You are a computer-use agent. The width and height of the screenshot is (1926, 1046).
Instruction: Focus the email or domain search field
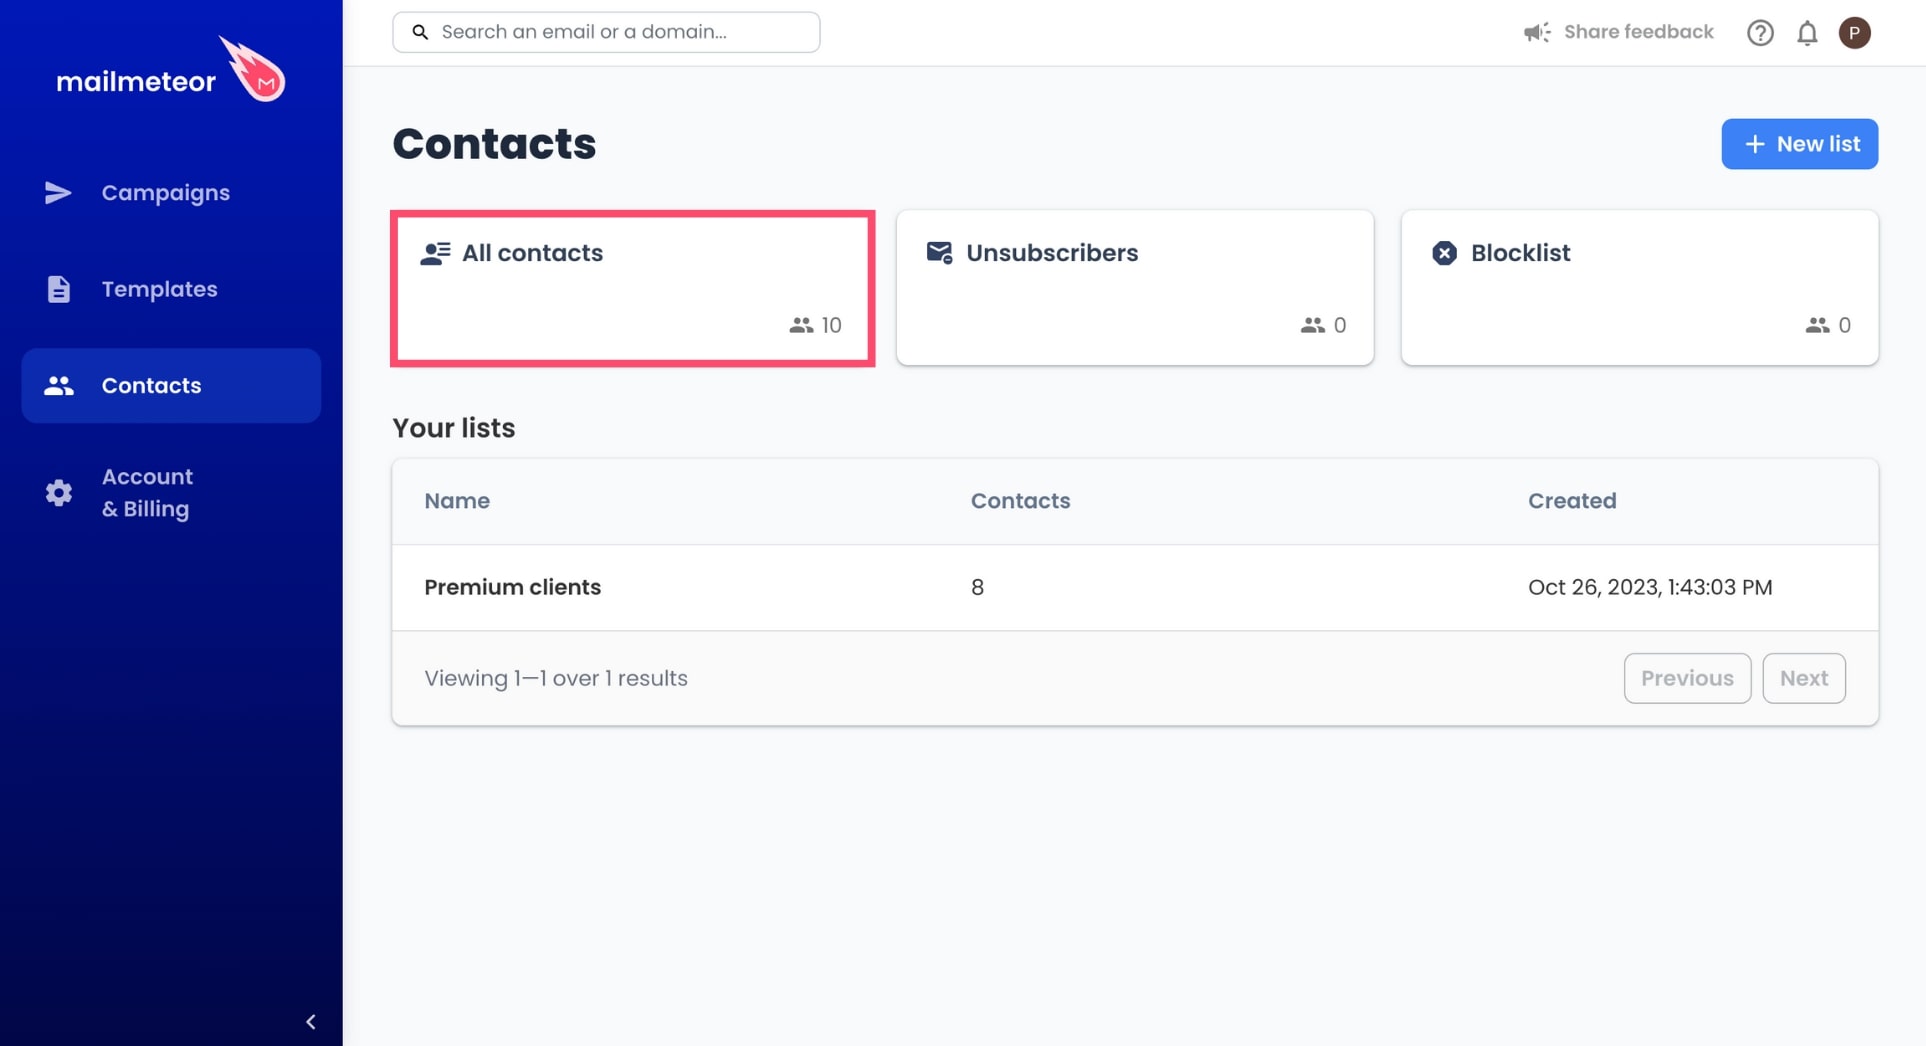point(606,32)
